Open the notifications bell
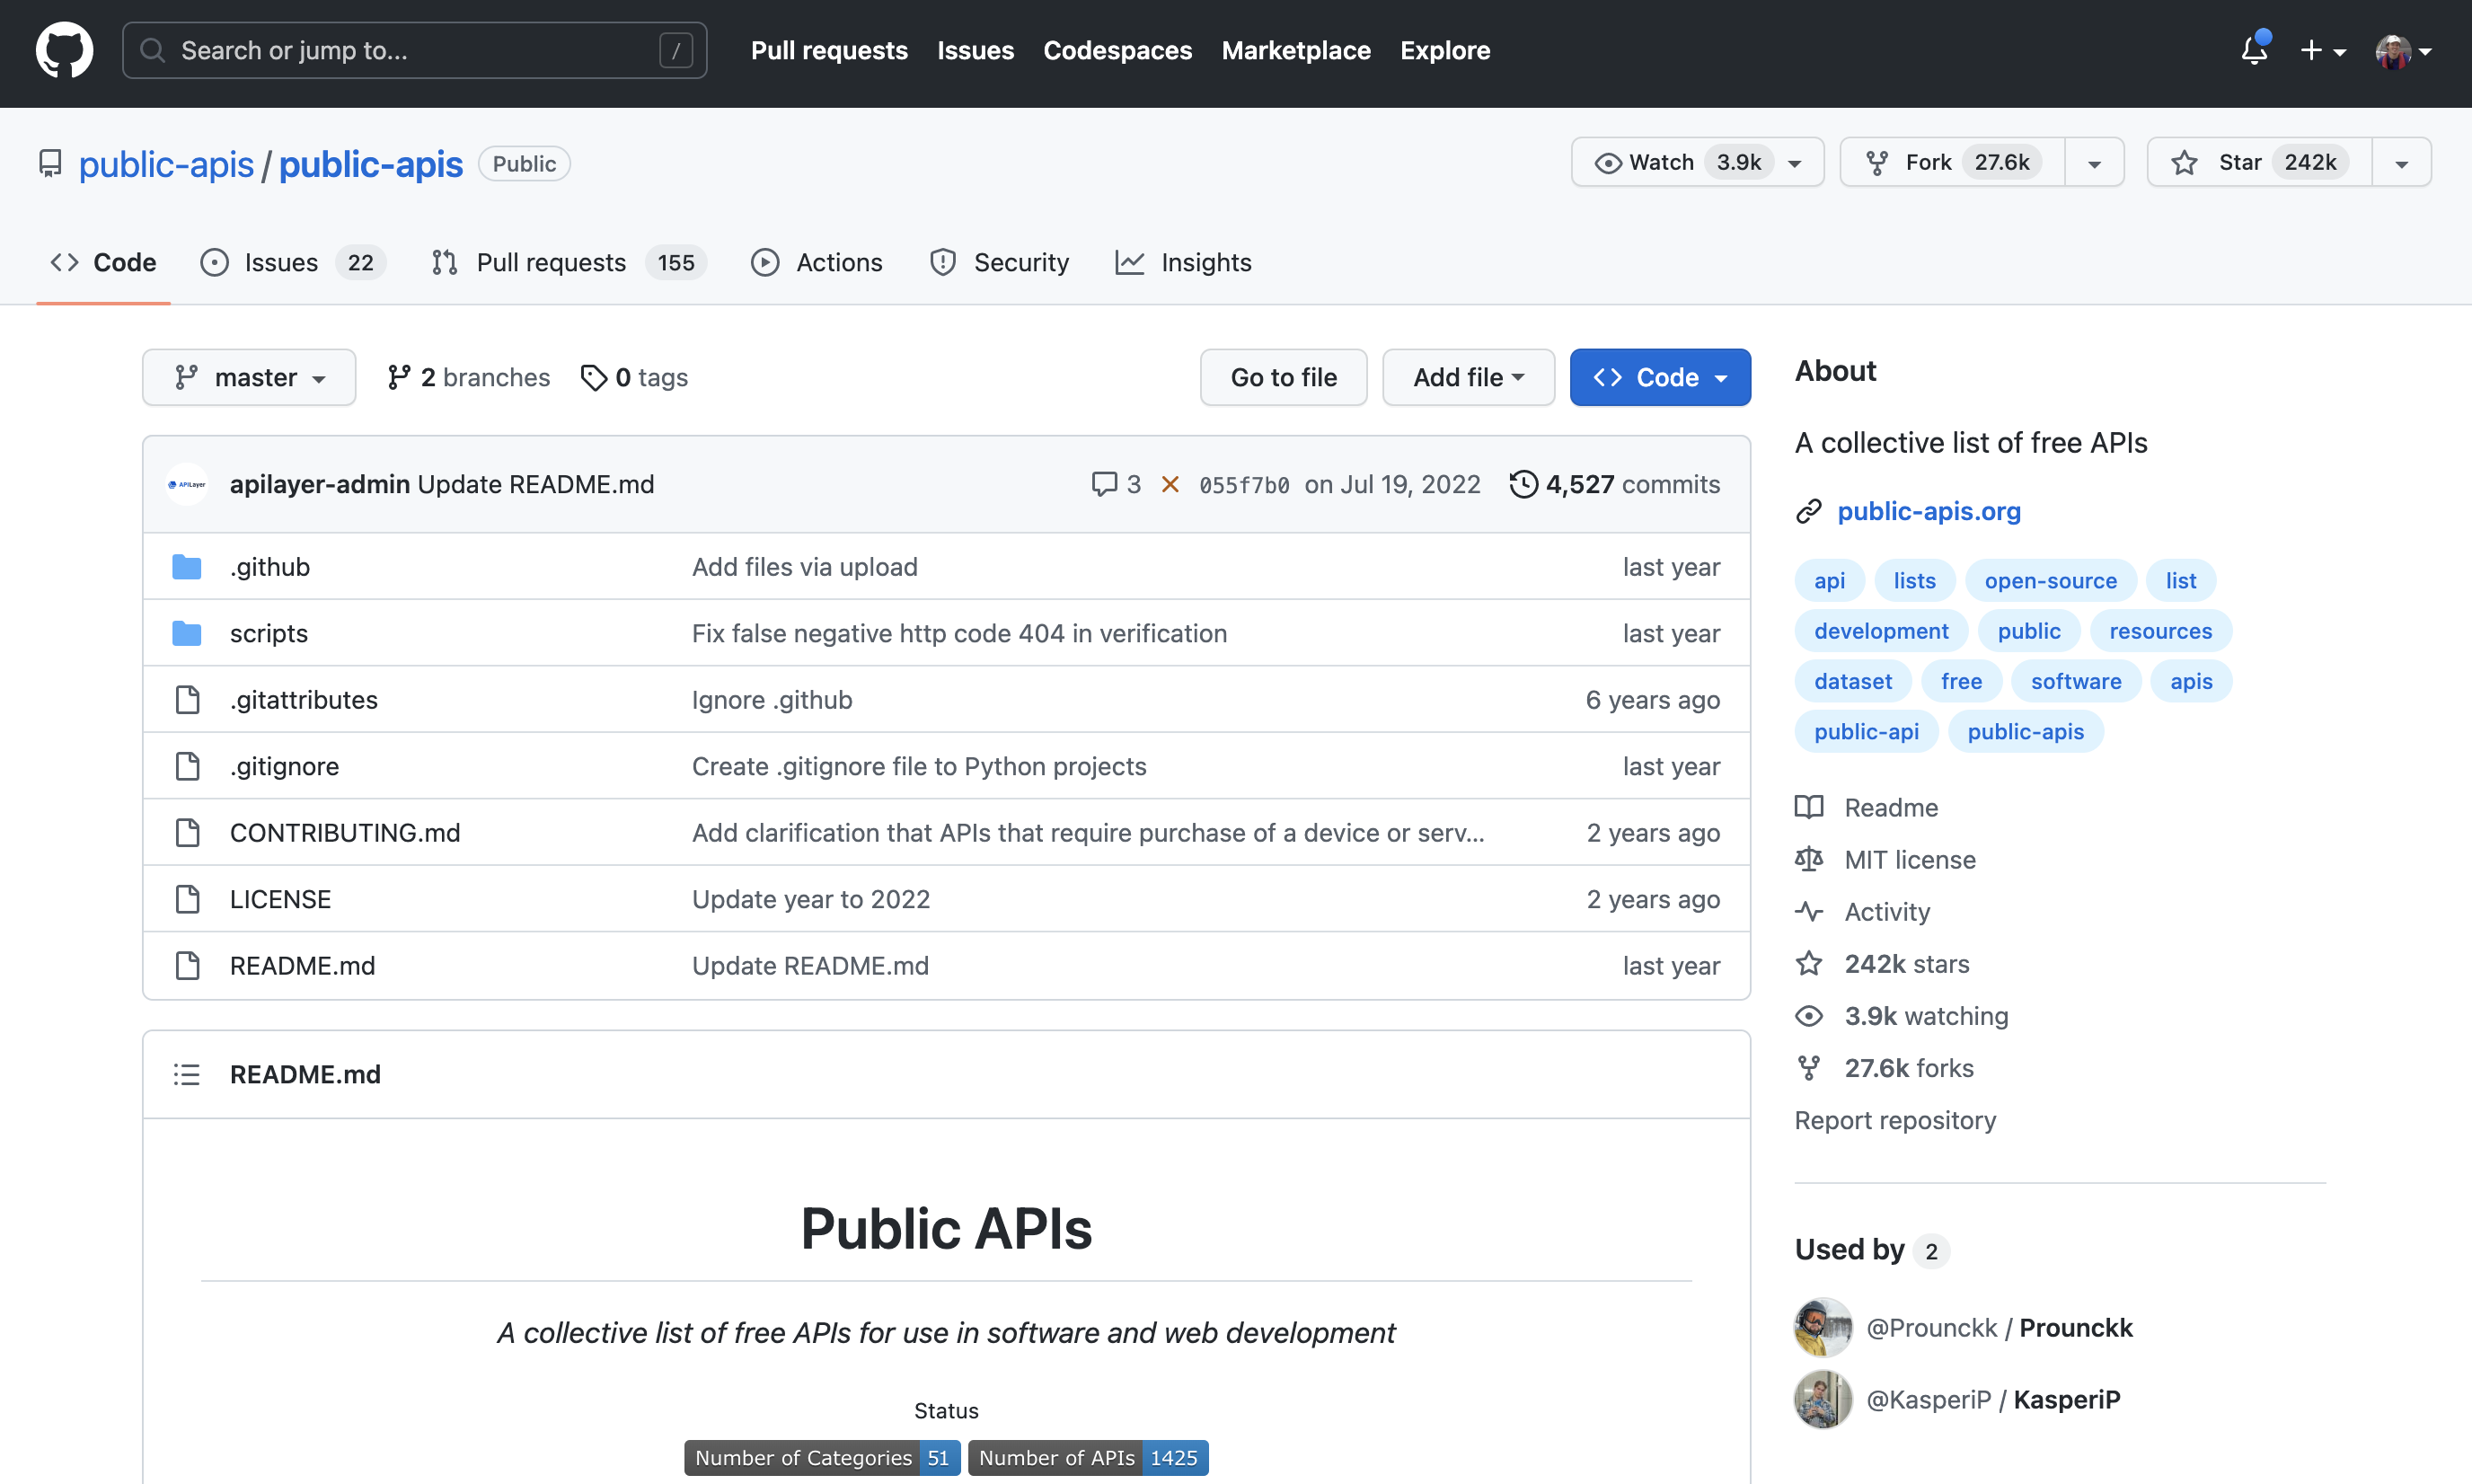Viewport: 2472px width, 1484px height. point(2254,50)
